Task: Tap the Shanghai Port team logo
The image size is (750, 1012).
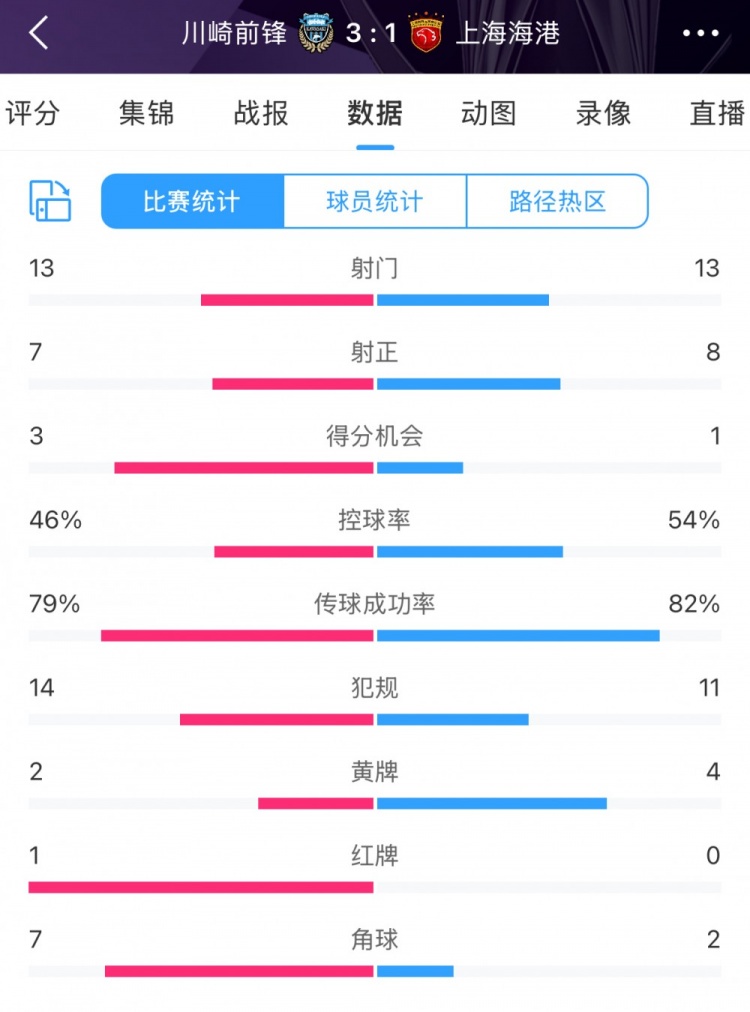Action: click(425, 34)
